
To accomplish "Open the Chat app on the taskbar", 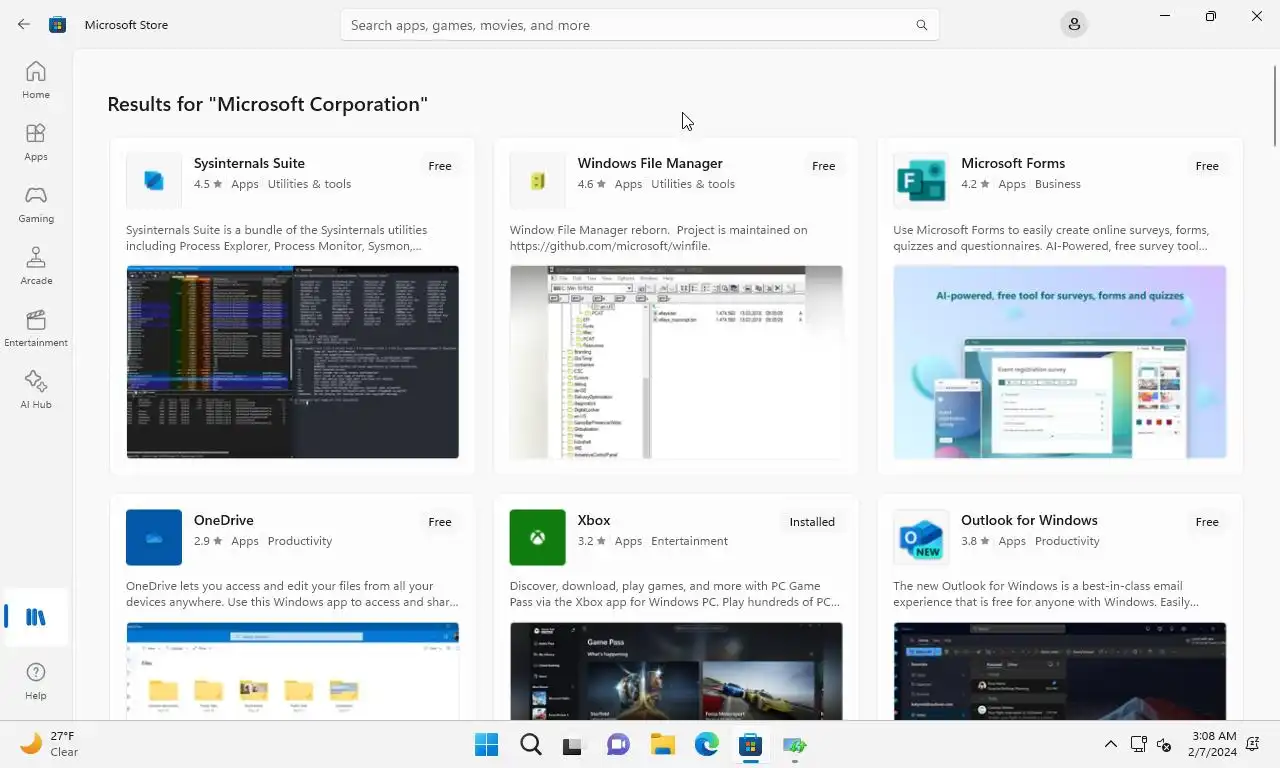I will (x=619, y=745).
